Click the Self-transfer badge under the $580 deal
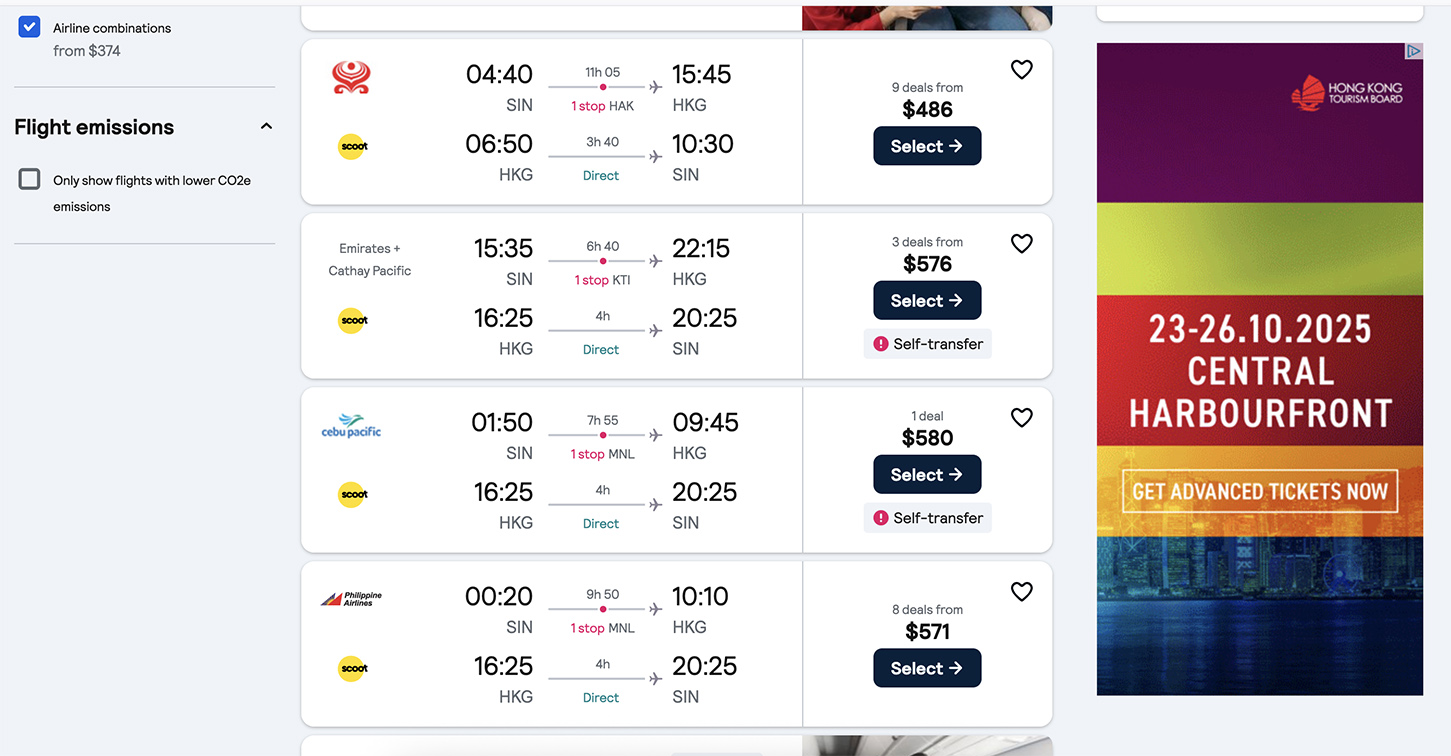1451x756 pixels. (x=928, y=518)
